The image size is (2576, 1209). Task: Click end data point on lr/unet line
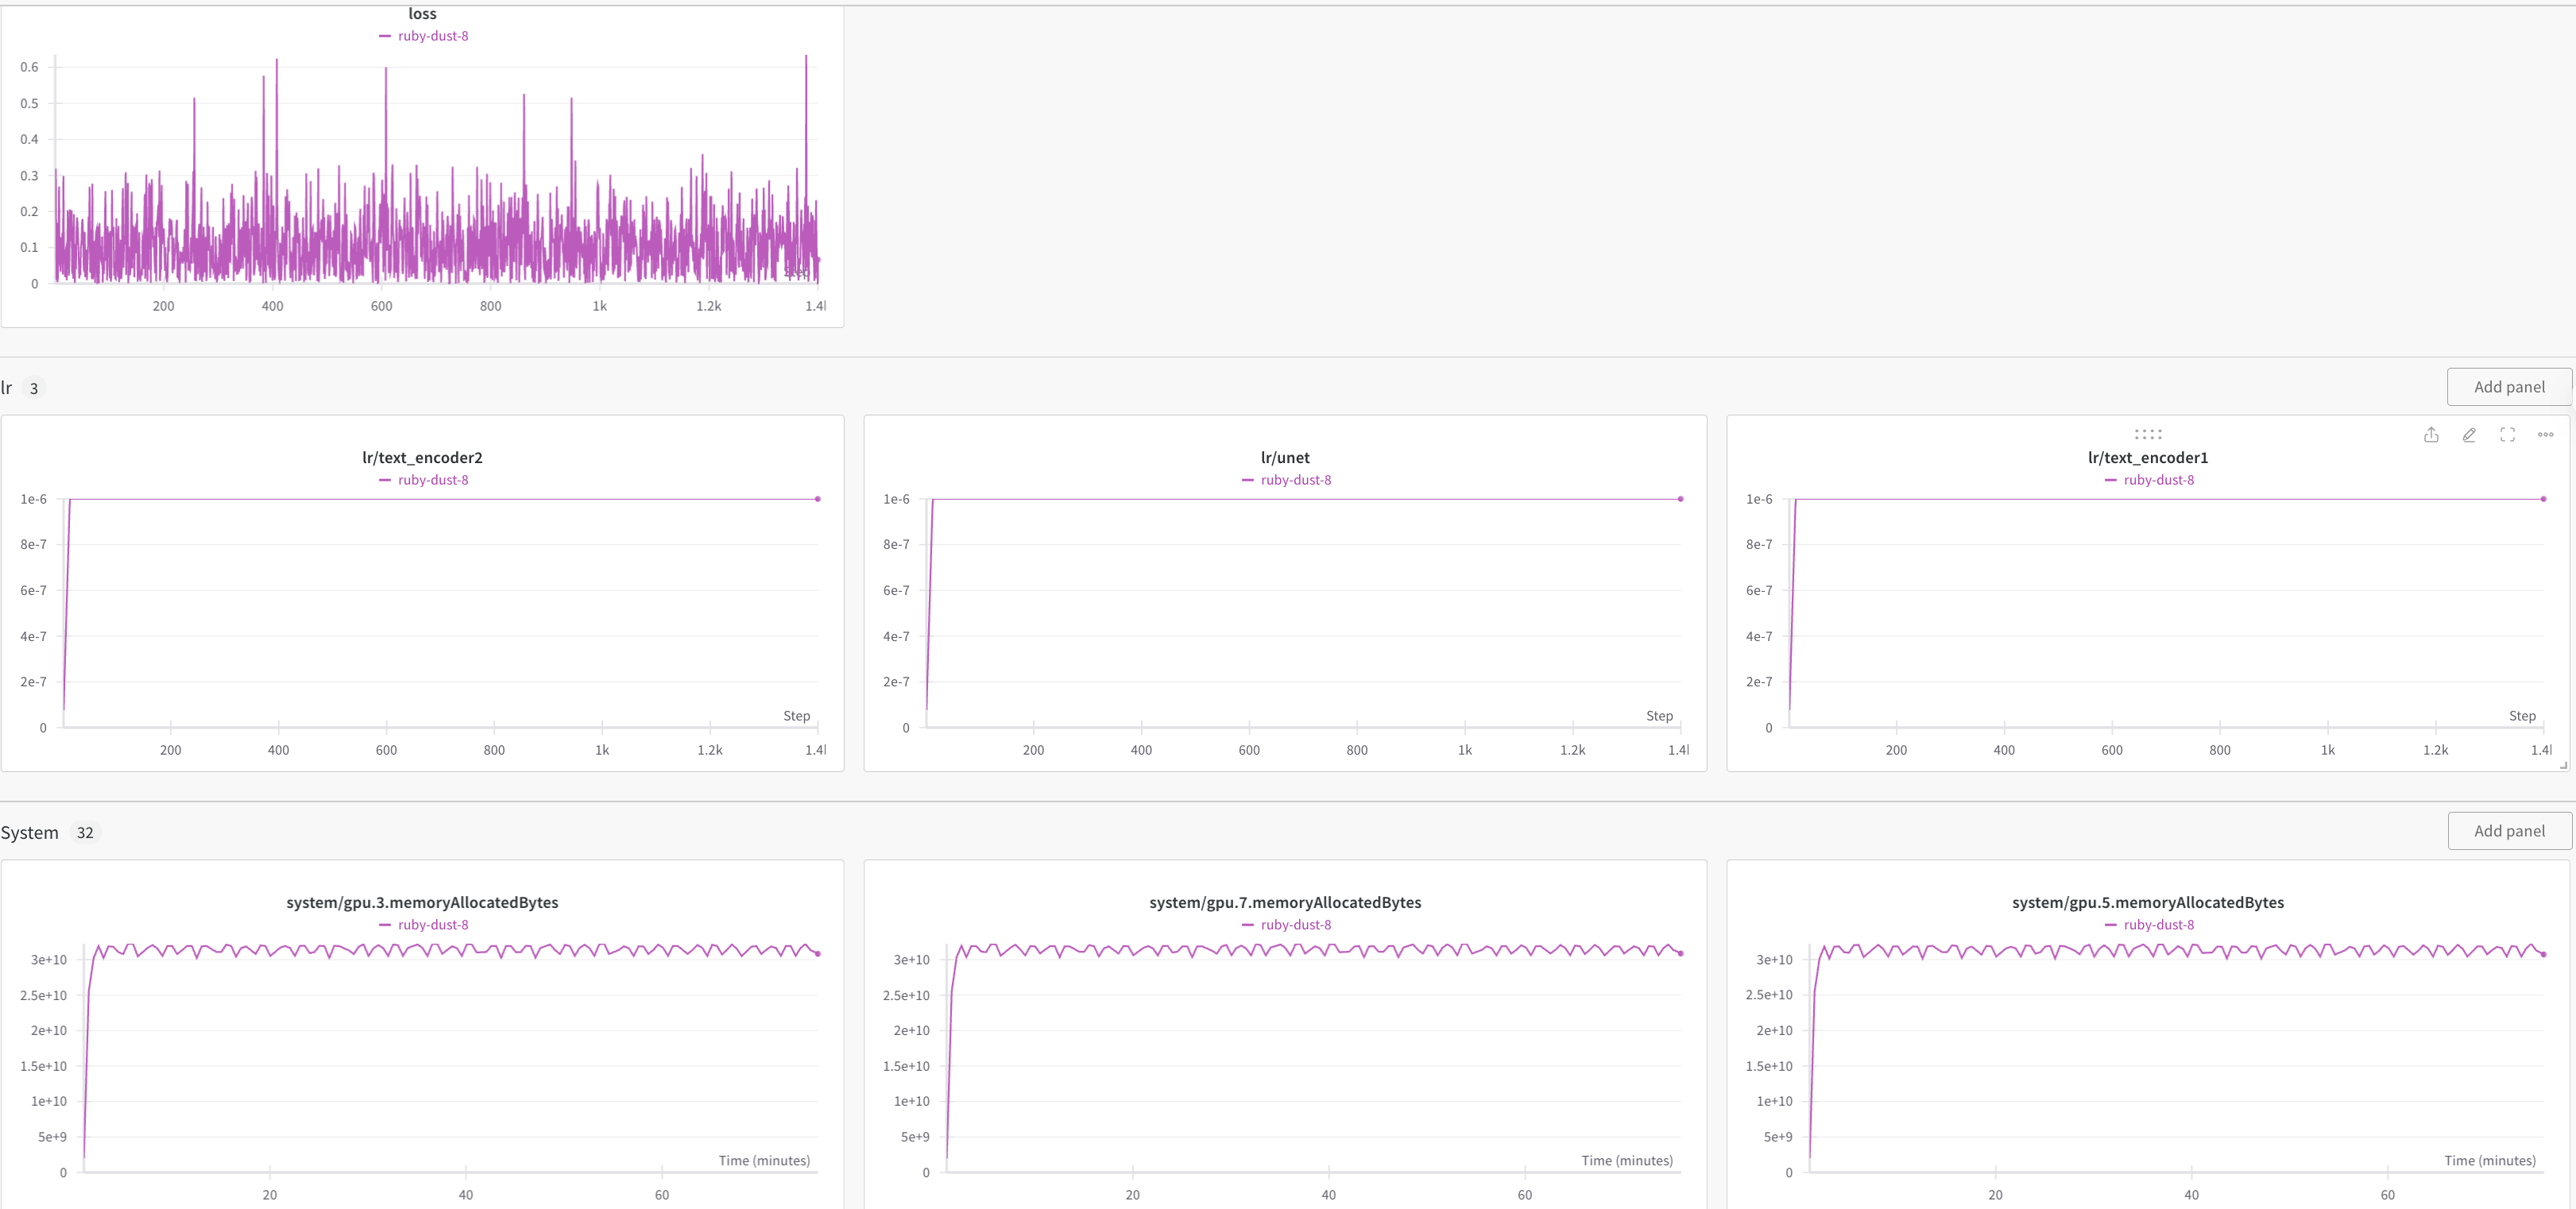[x=1680, y=499]
